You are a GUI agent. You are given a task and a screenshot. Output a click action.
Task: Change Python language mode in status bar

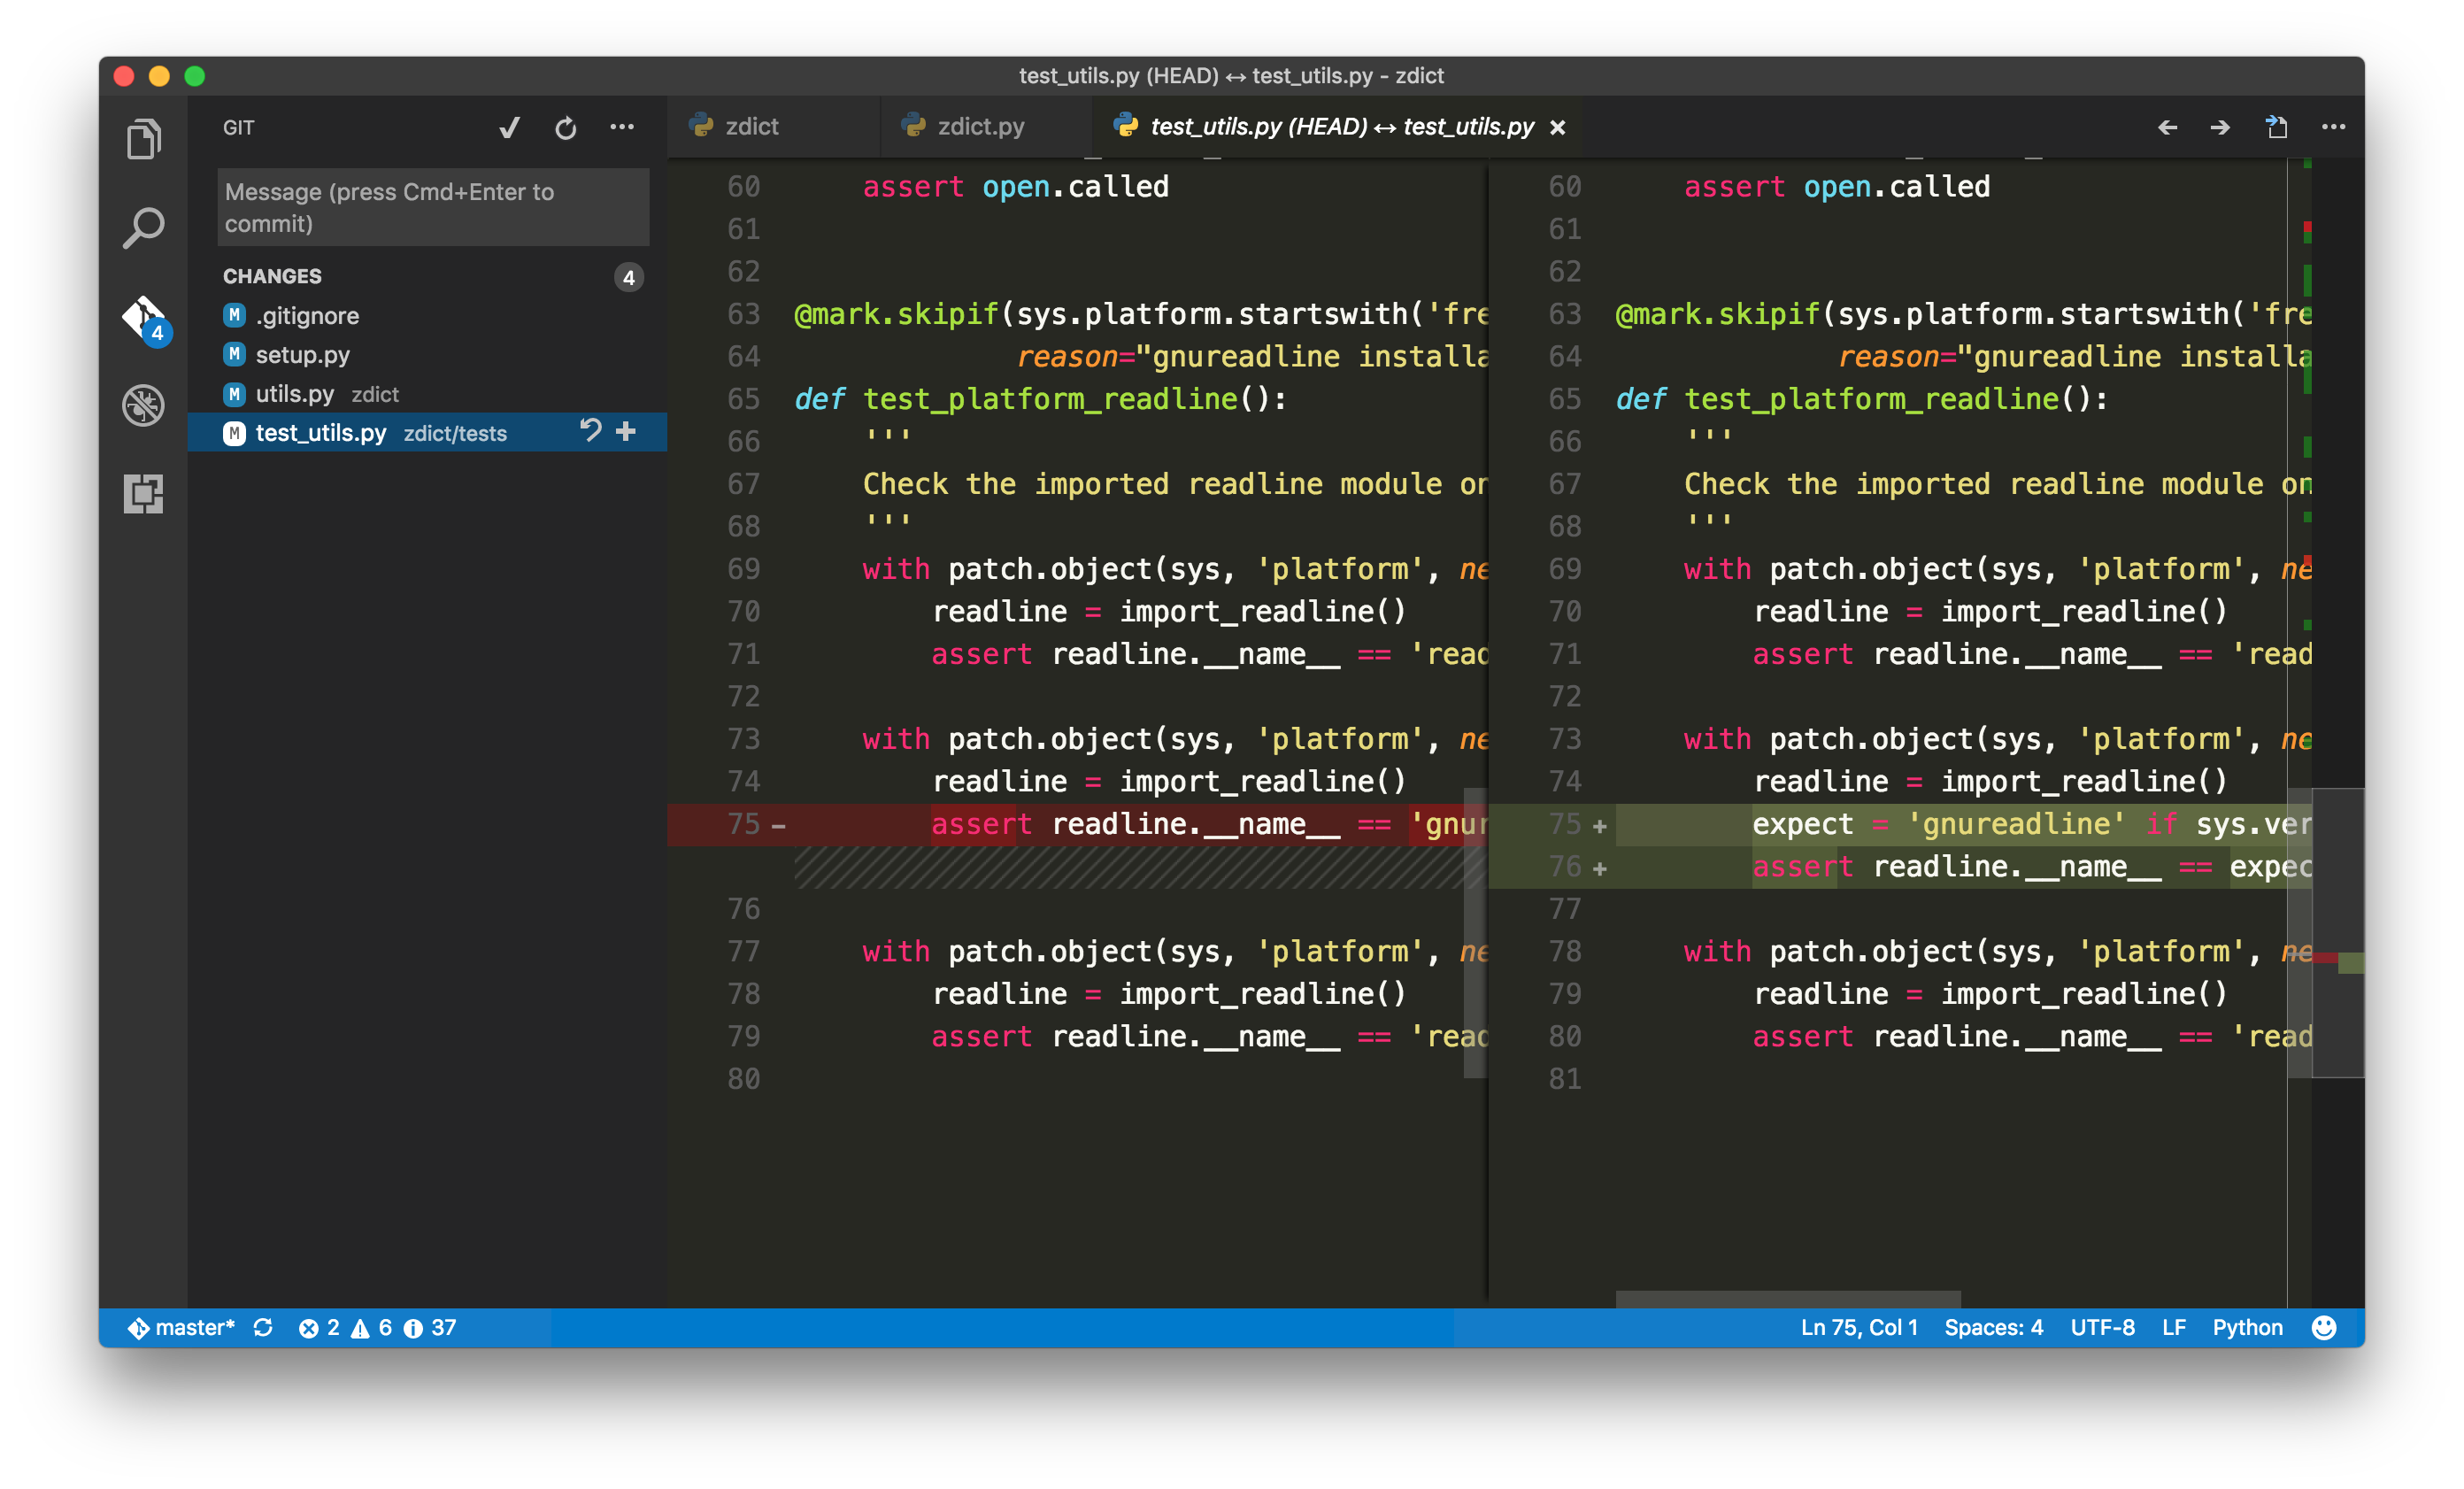[x=2247, y=1327]
